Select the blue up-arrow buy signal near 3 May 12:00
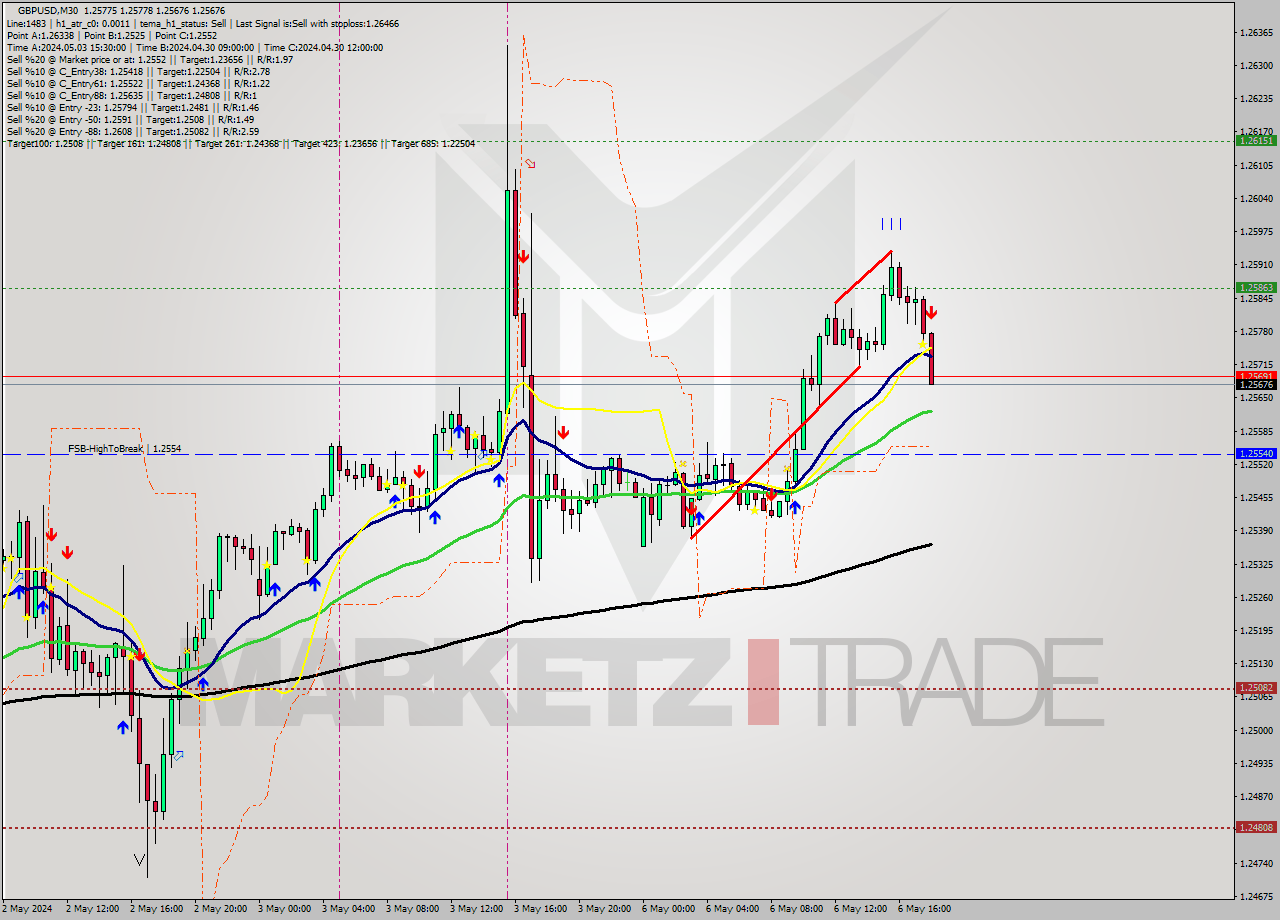The image size is (1280, 920). tap(499, 478)
